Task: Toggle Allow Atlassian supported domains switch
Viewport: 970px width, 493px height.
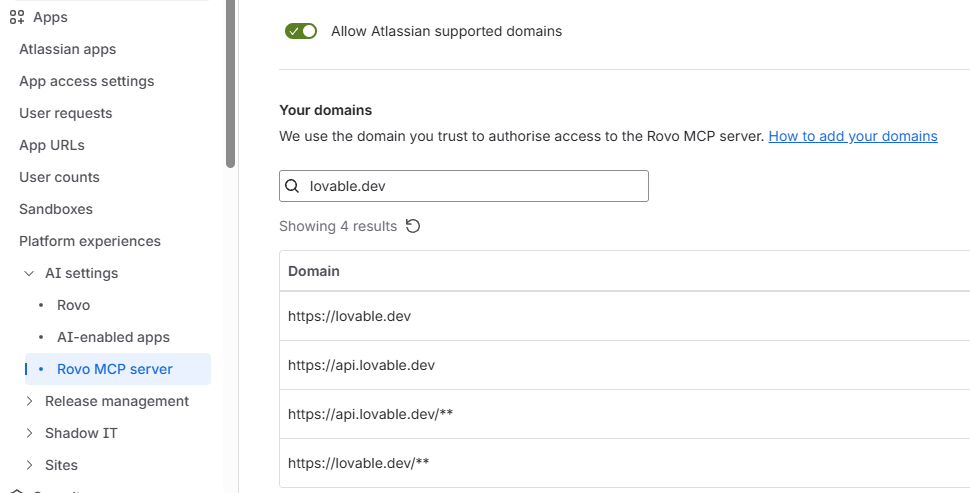Action: pos(301,31)
